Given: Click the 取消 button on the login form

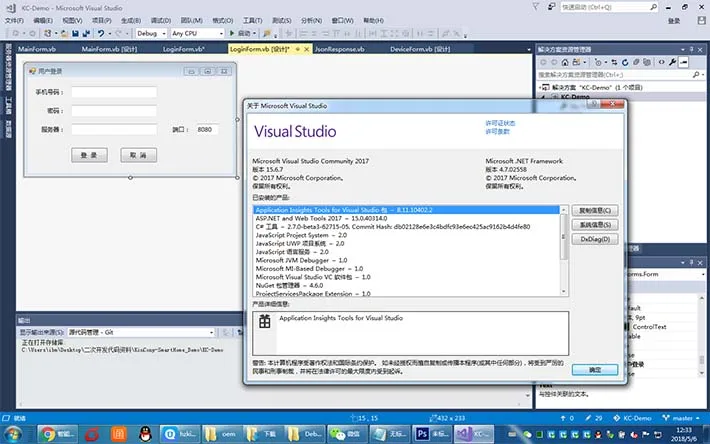Looking at the screenshot, I should [x=139, y=155].
